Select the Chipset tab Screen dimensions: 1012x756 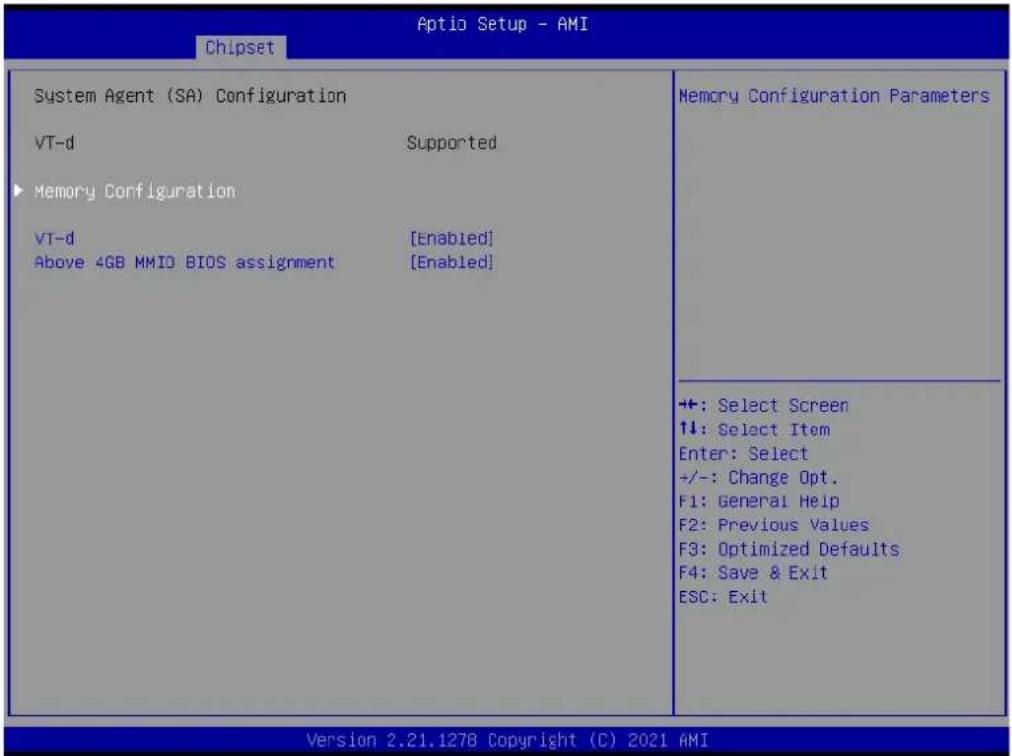240,47
